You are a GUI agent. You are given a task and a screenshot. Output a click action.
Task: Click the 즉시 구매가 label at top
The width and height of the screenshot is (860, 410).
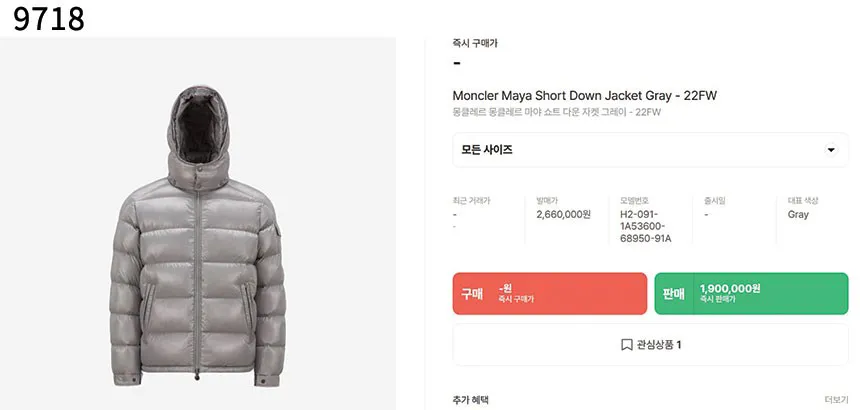475,43
